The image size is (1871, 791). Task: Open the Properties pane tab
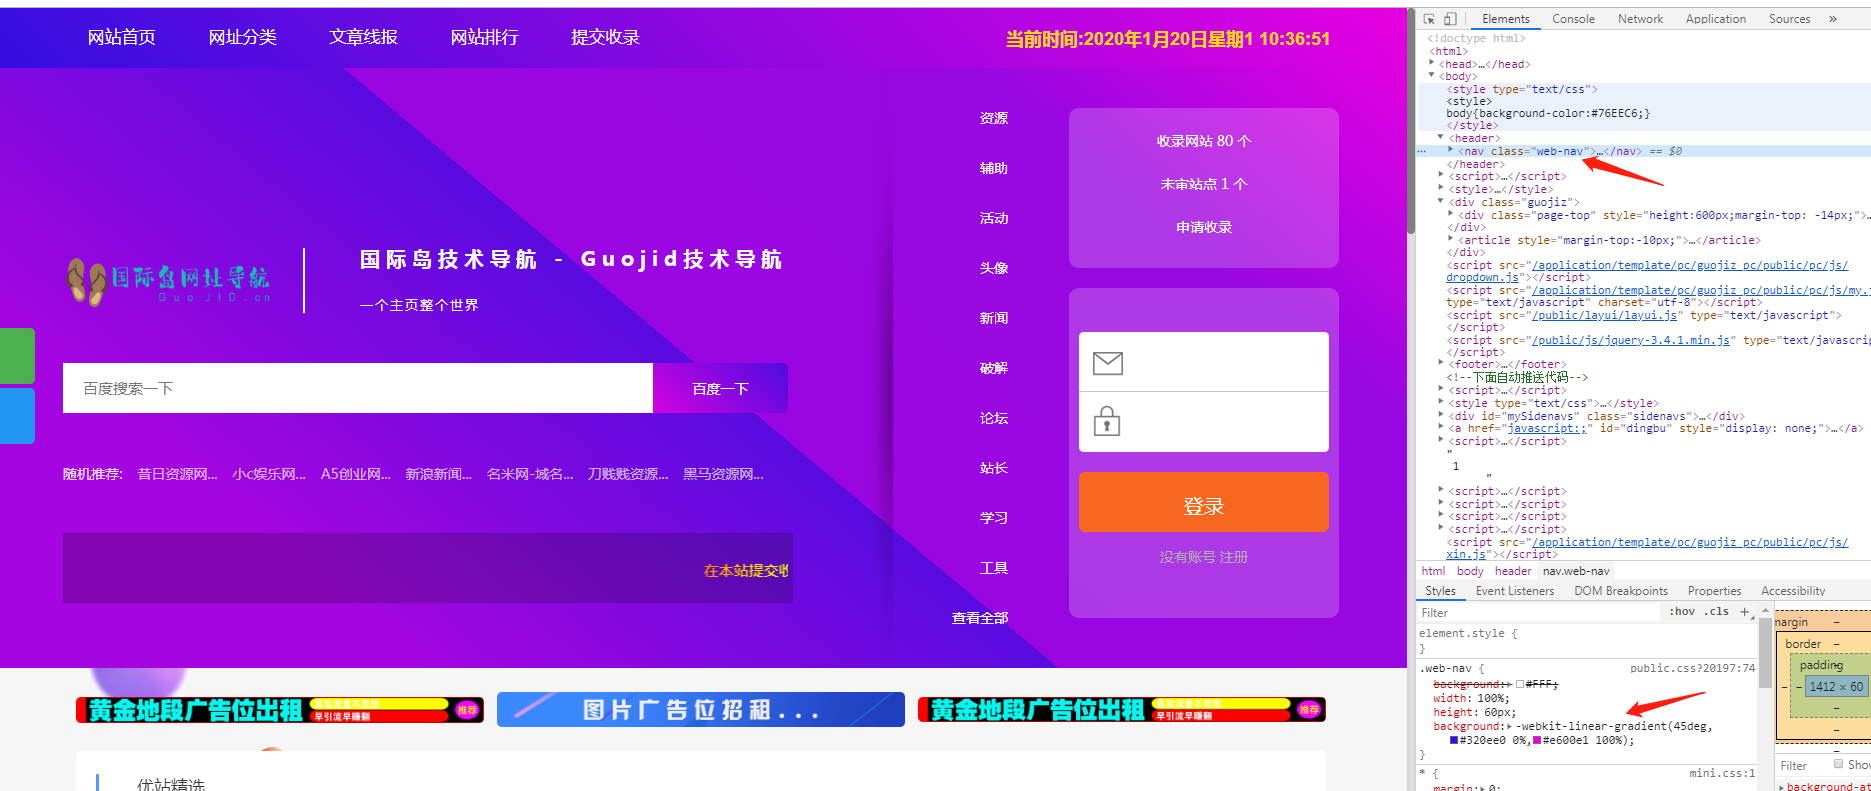1714,591
